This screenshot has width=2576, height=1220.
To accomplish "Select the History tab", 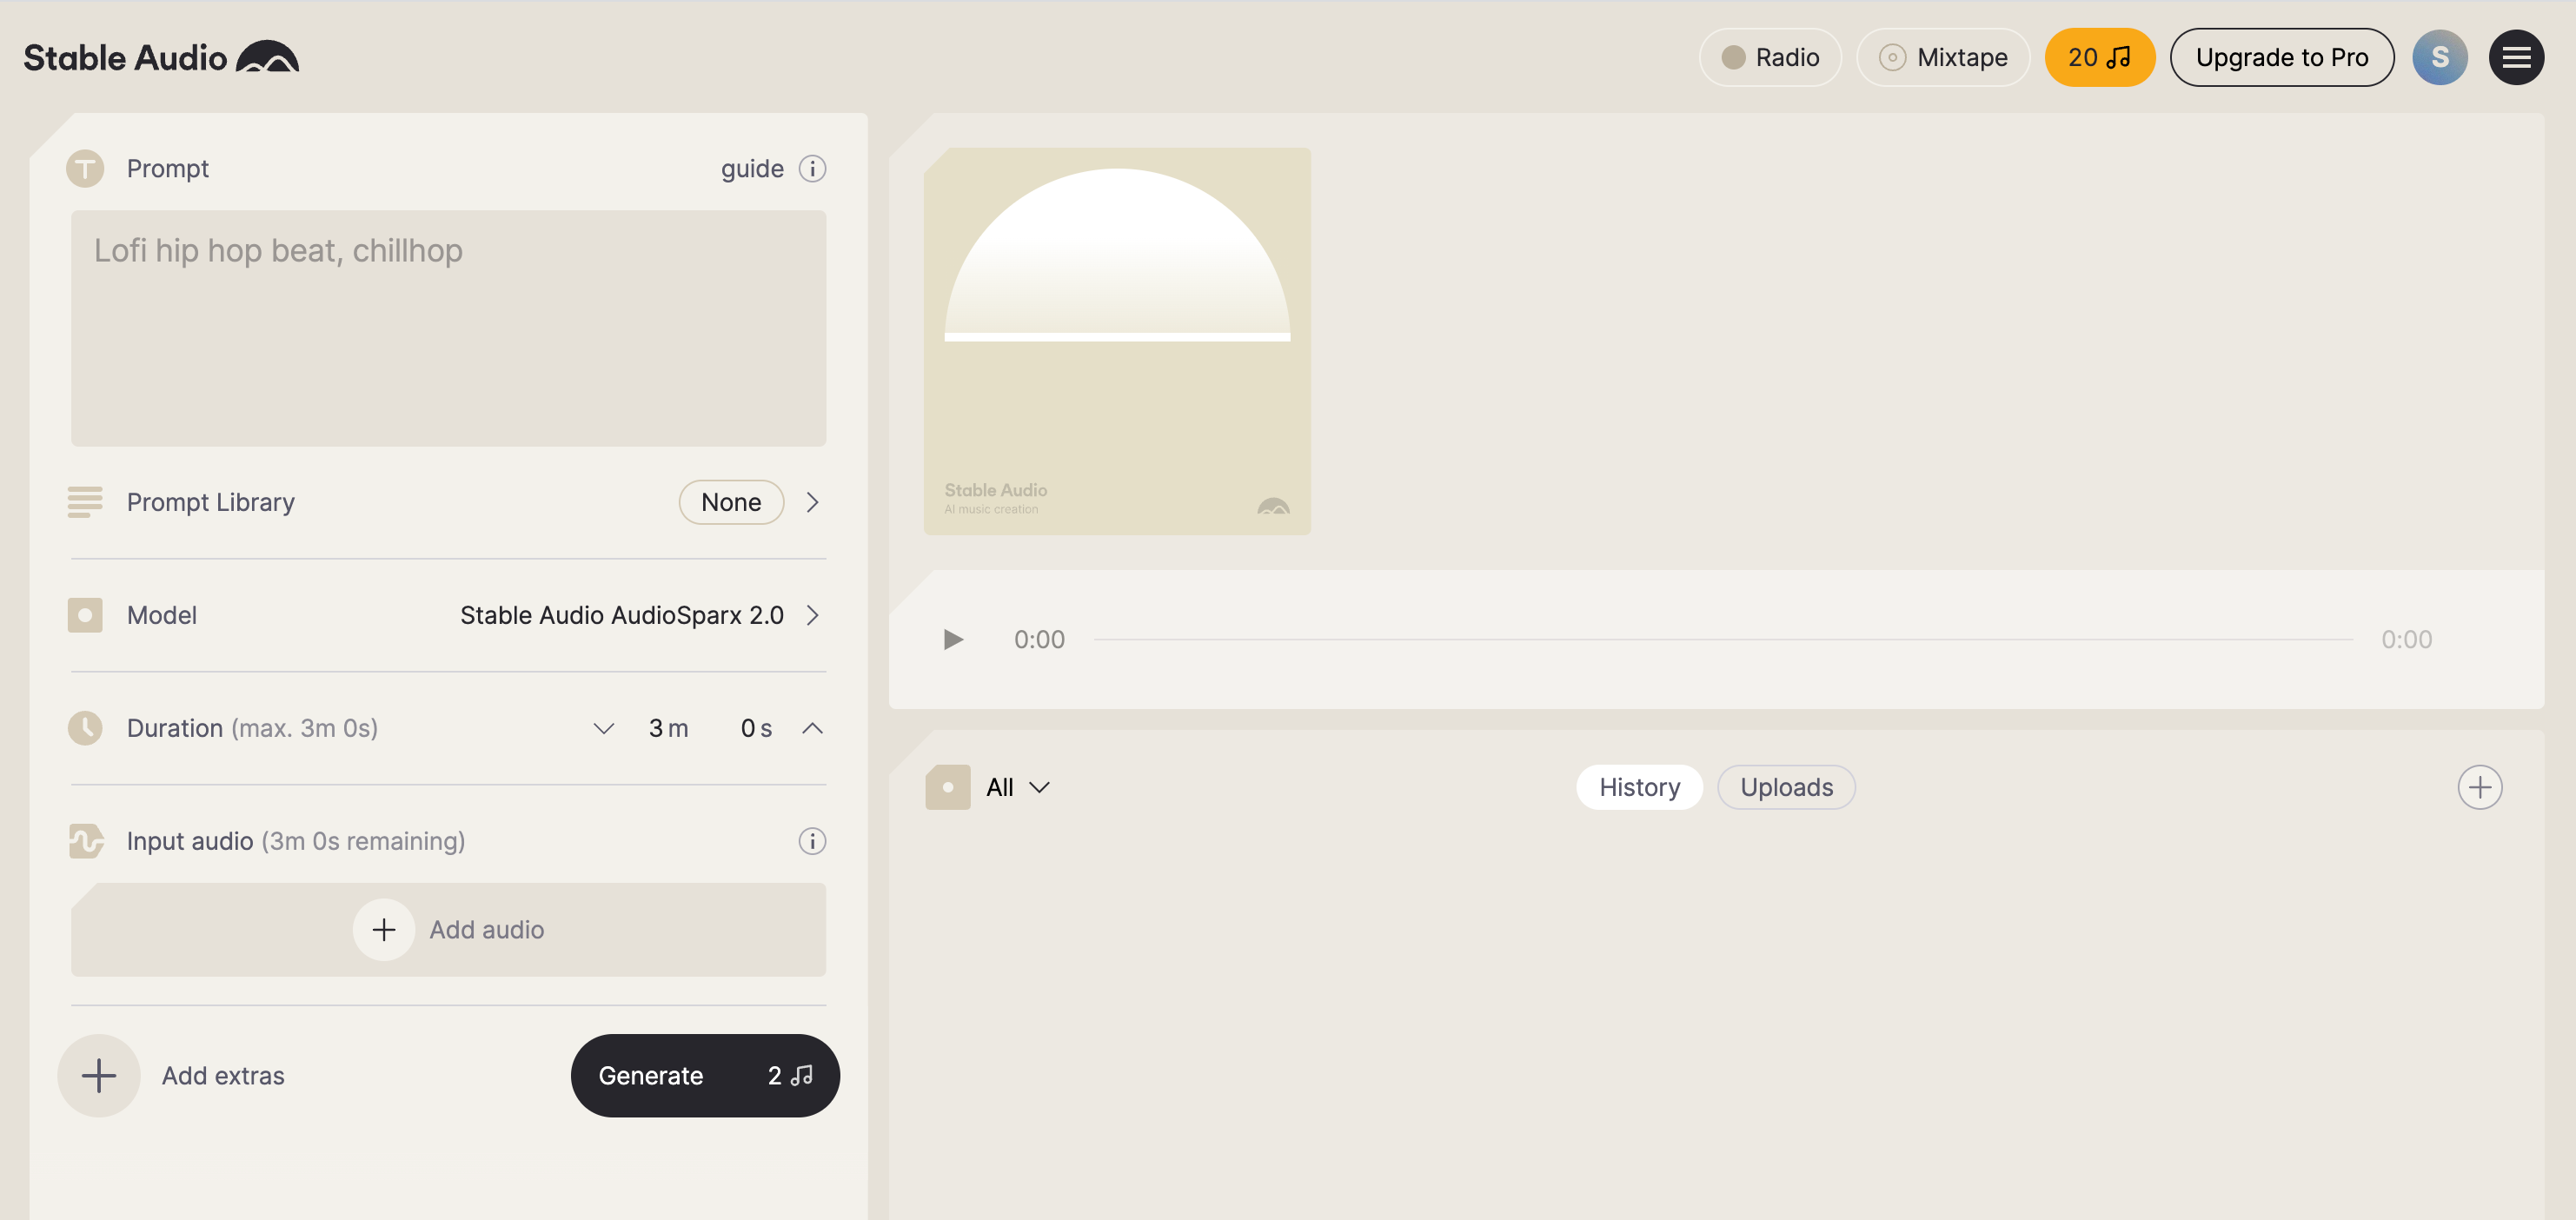I will [1639, 787].
